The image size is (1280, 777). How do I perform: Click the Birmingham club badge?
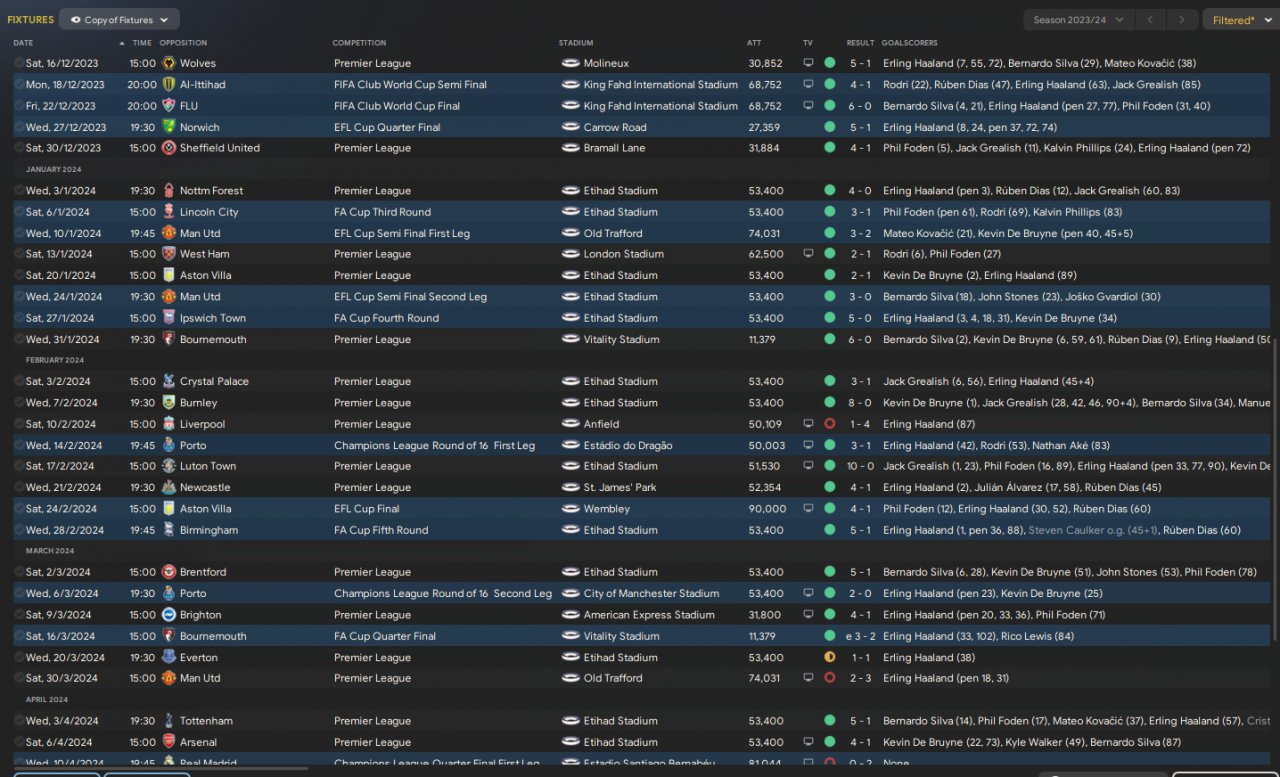point(169,530)
